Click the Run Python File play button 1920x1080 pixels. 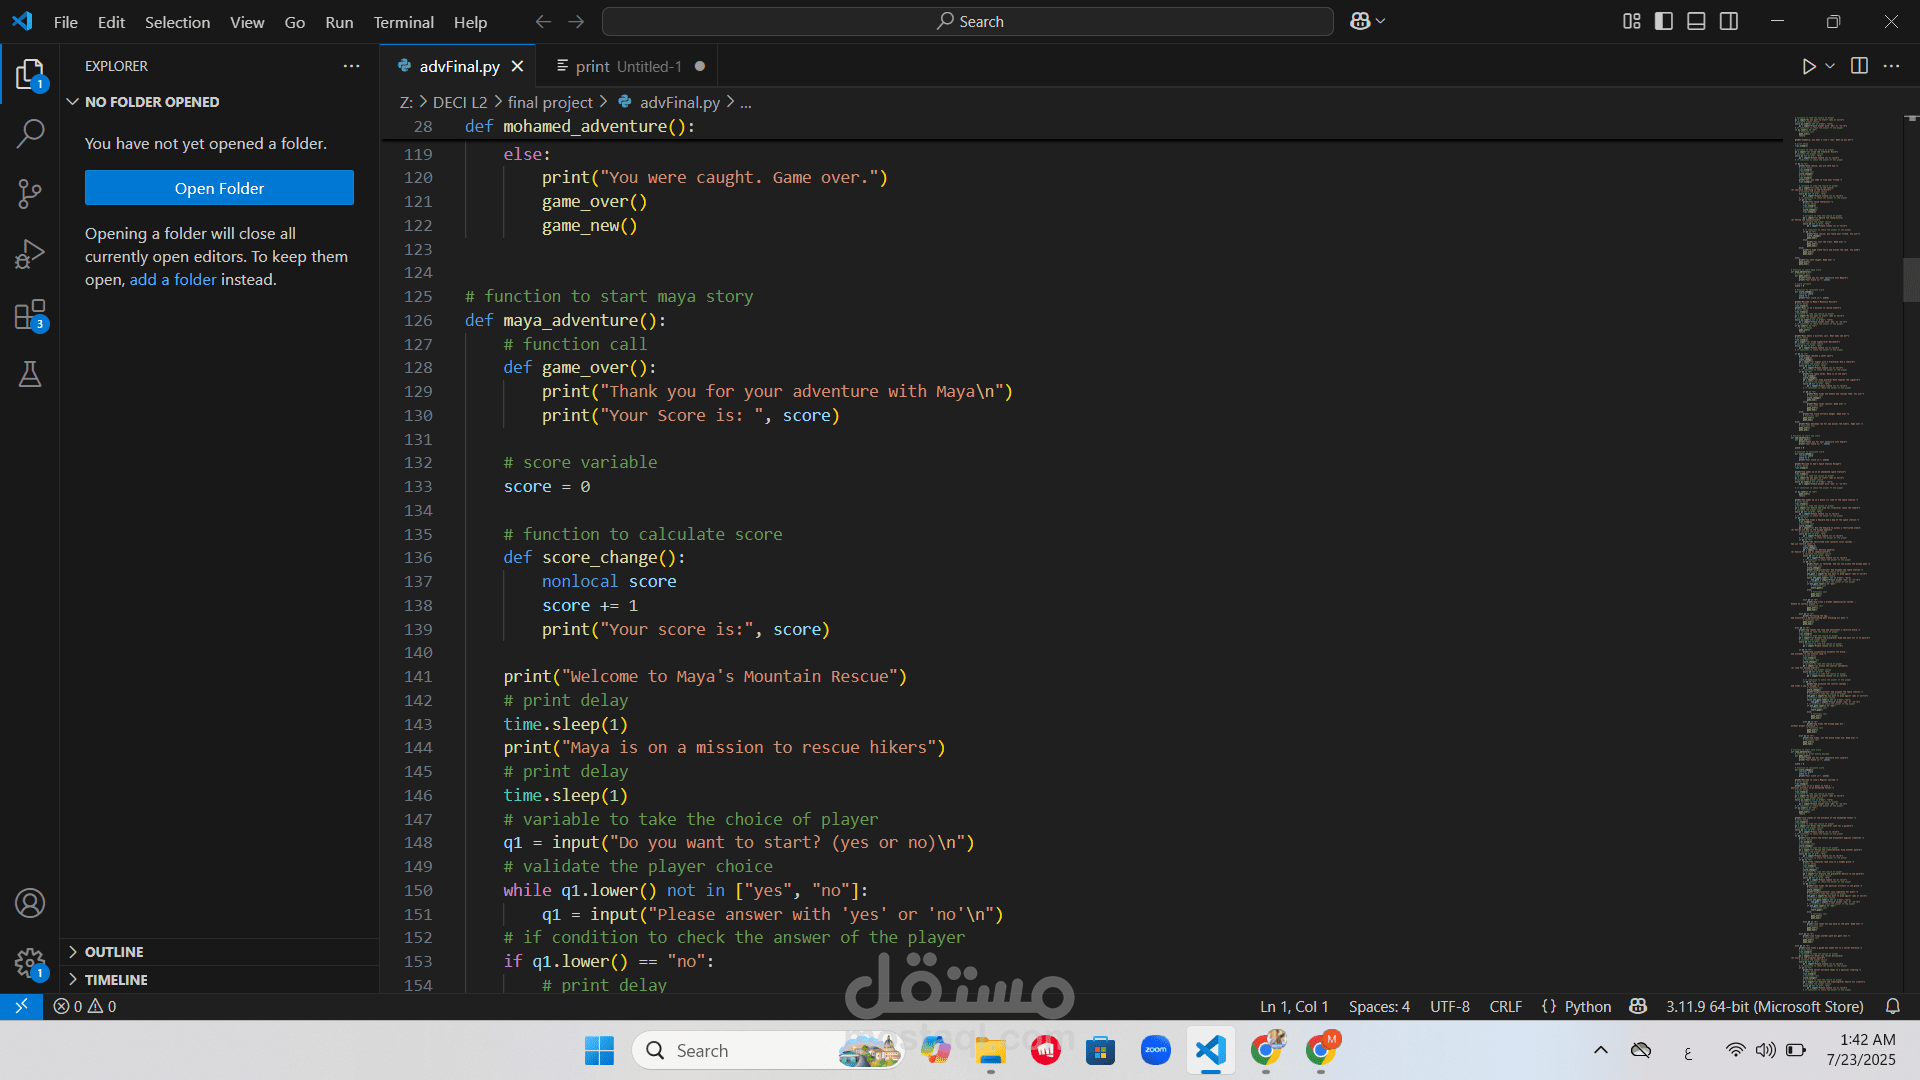1808,66
